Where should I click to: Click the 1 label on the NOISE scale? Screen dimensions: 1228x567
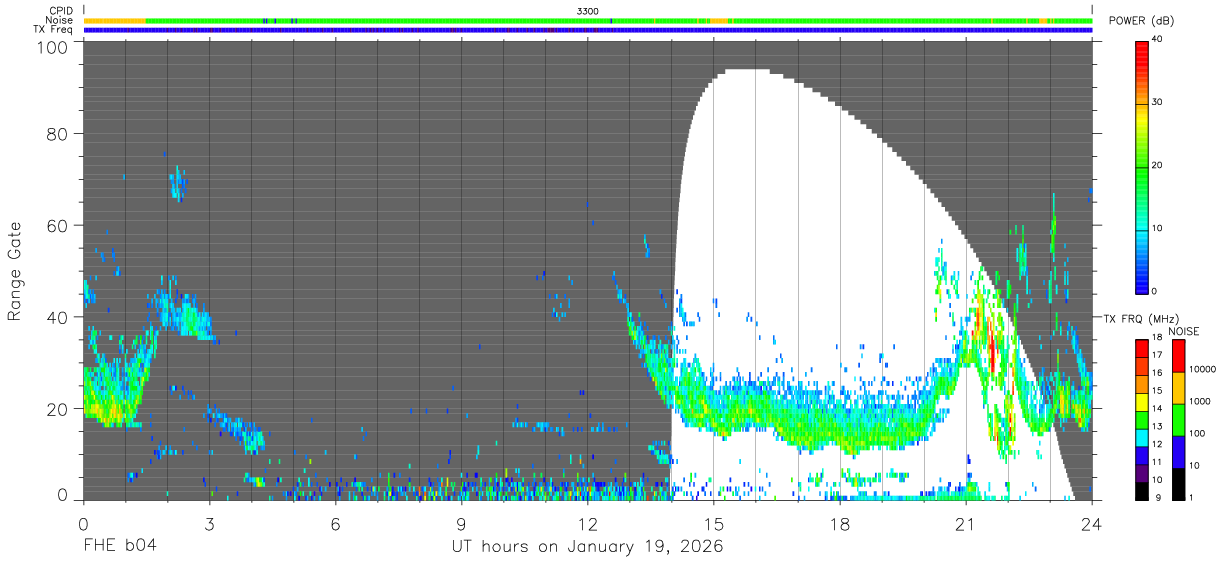click(x=1191, y=497)
